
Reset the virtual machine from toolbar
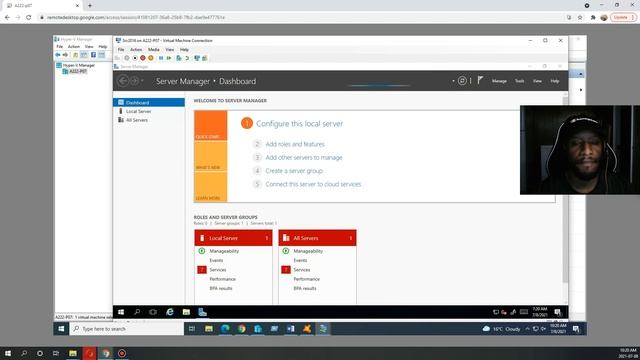(169, 58)
